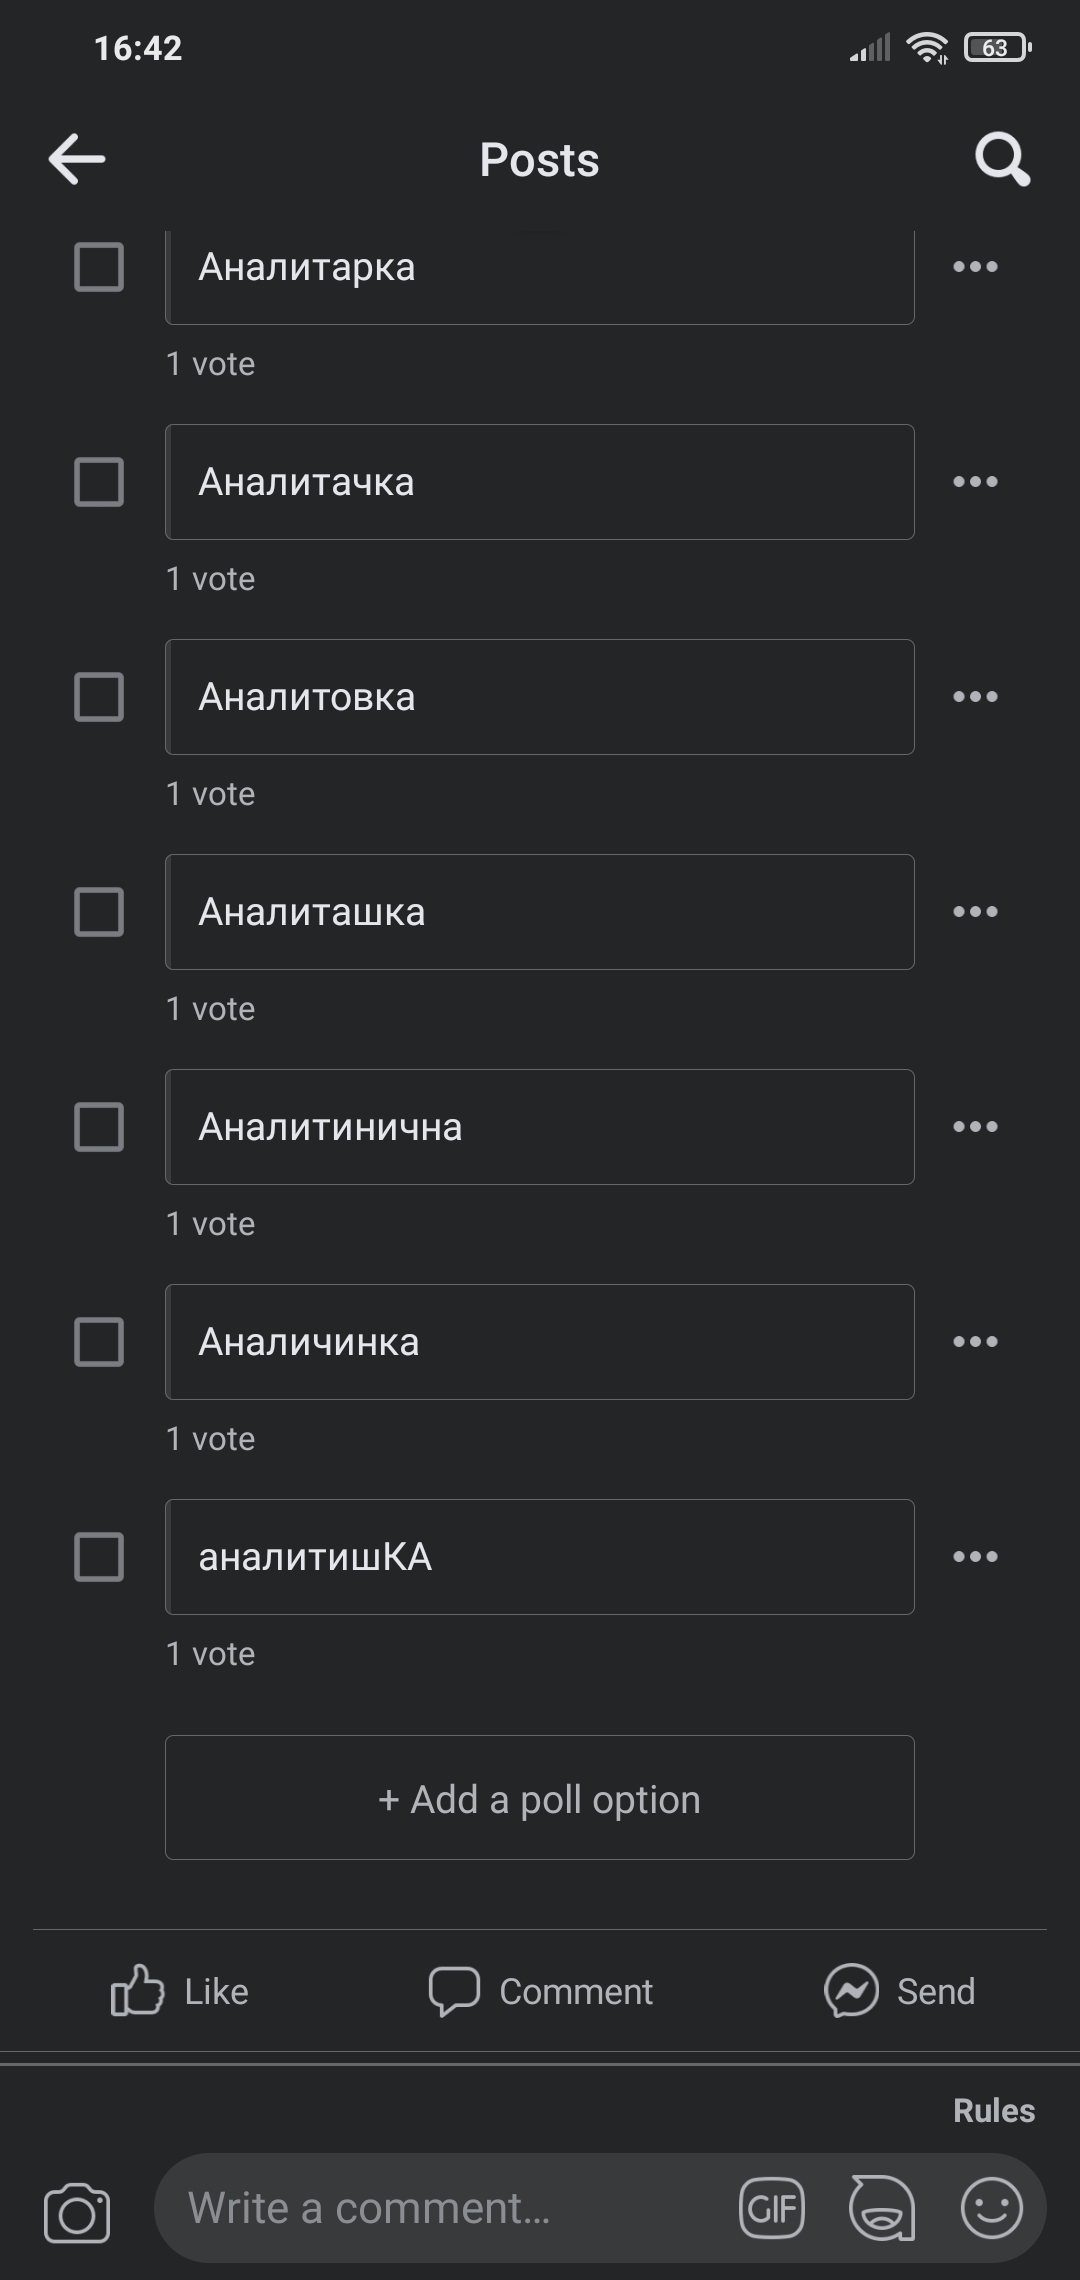Open more options for Аналитинична

coord(975,1127)
